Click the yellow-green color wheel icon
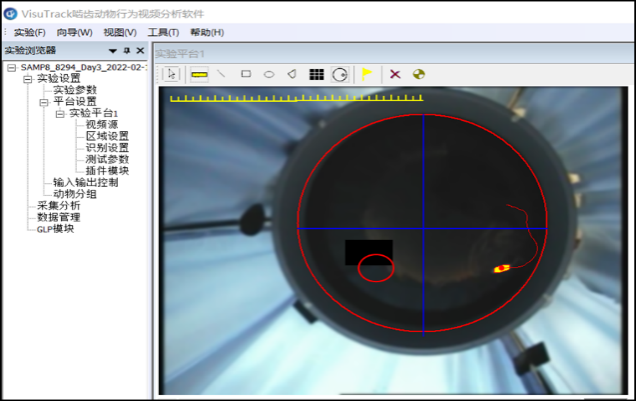This screenshot has width=636, height=401. tap(419, 74)
